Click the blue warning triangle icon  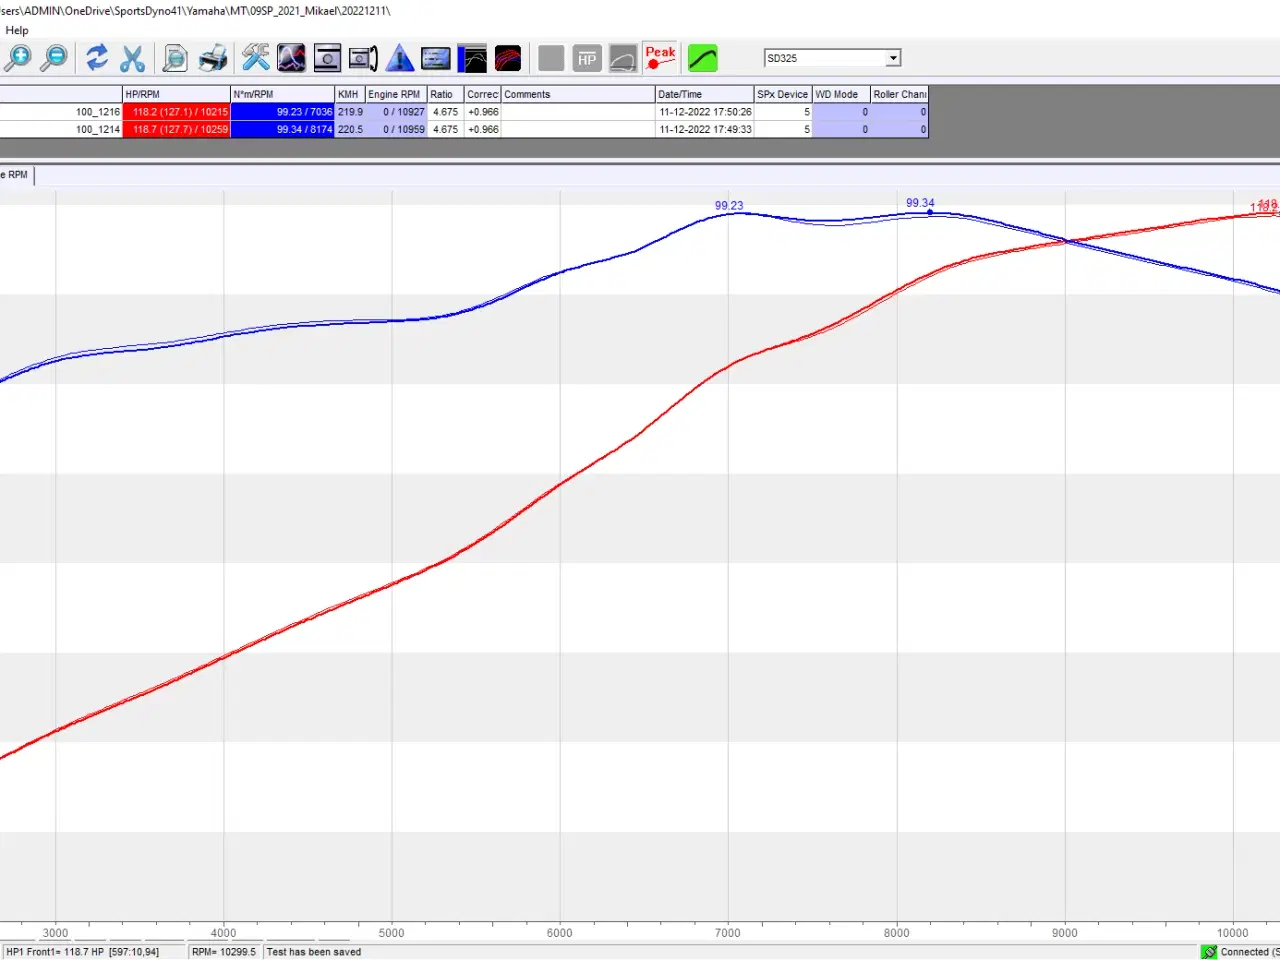(x=400, y=58)
